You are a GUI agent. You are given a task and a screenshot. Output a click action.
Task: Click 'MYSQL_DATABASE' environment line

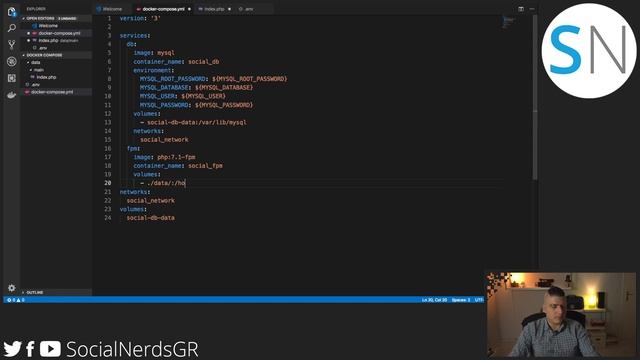pos(196,87)
